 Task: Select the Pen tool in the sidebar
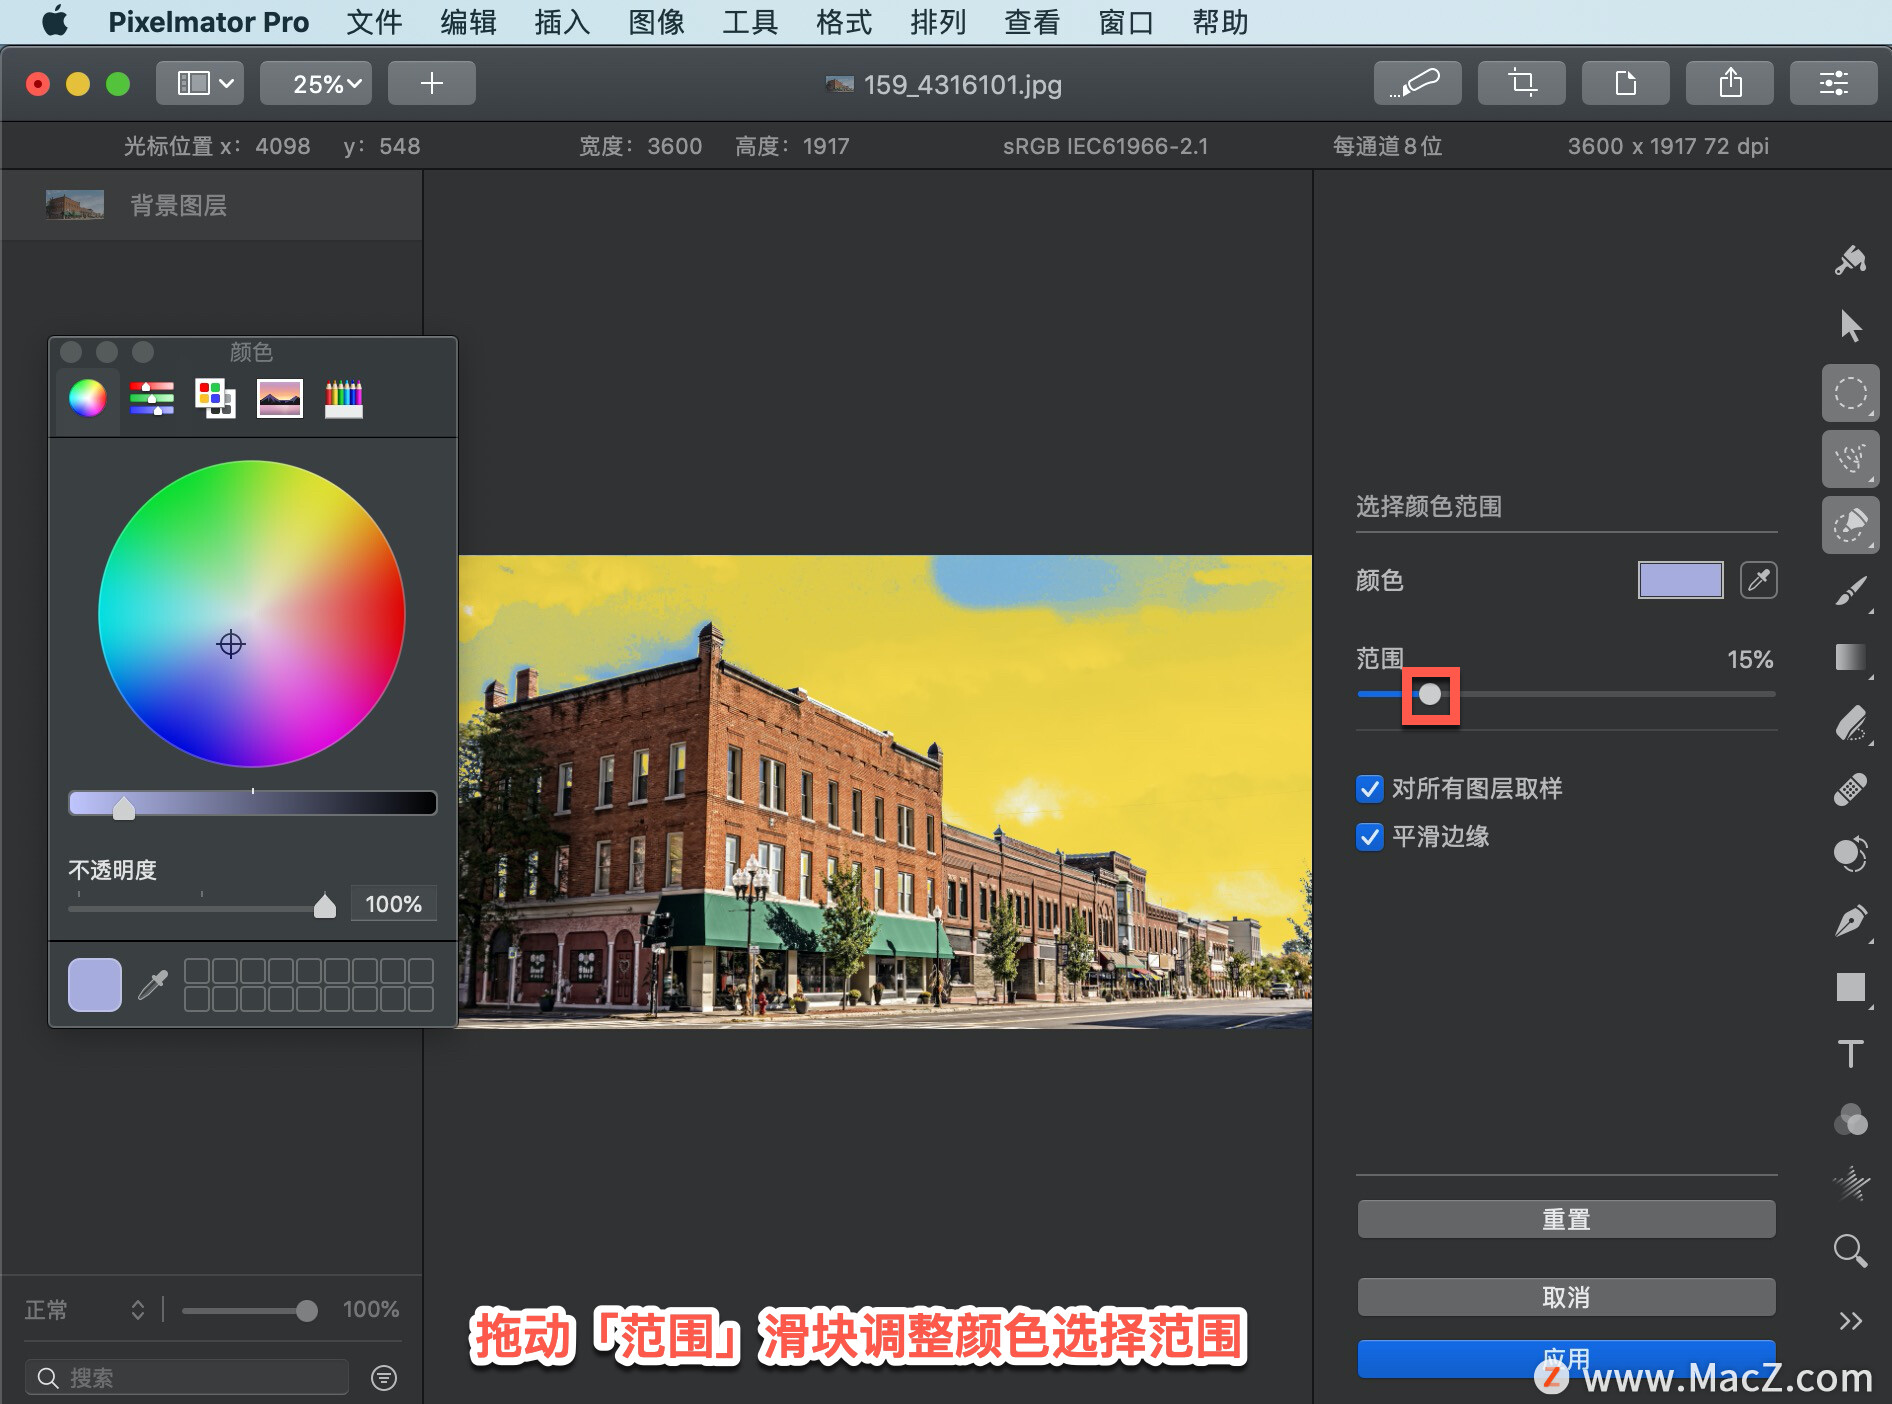1851,920
